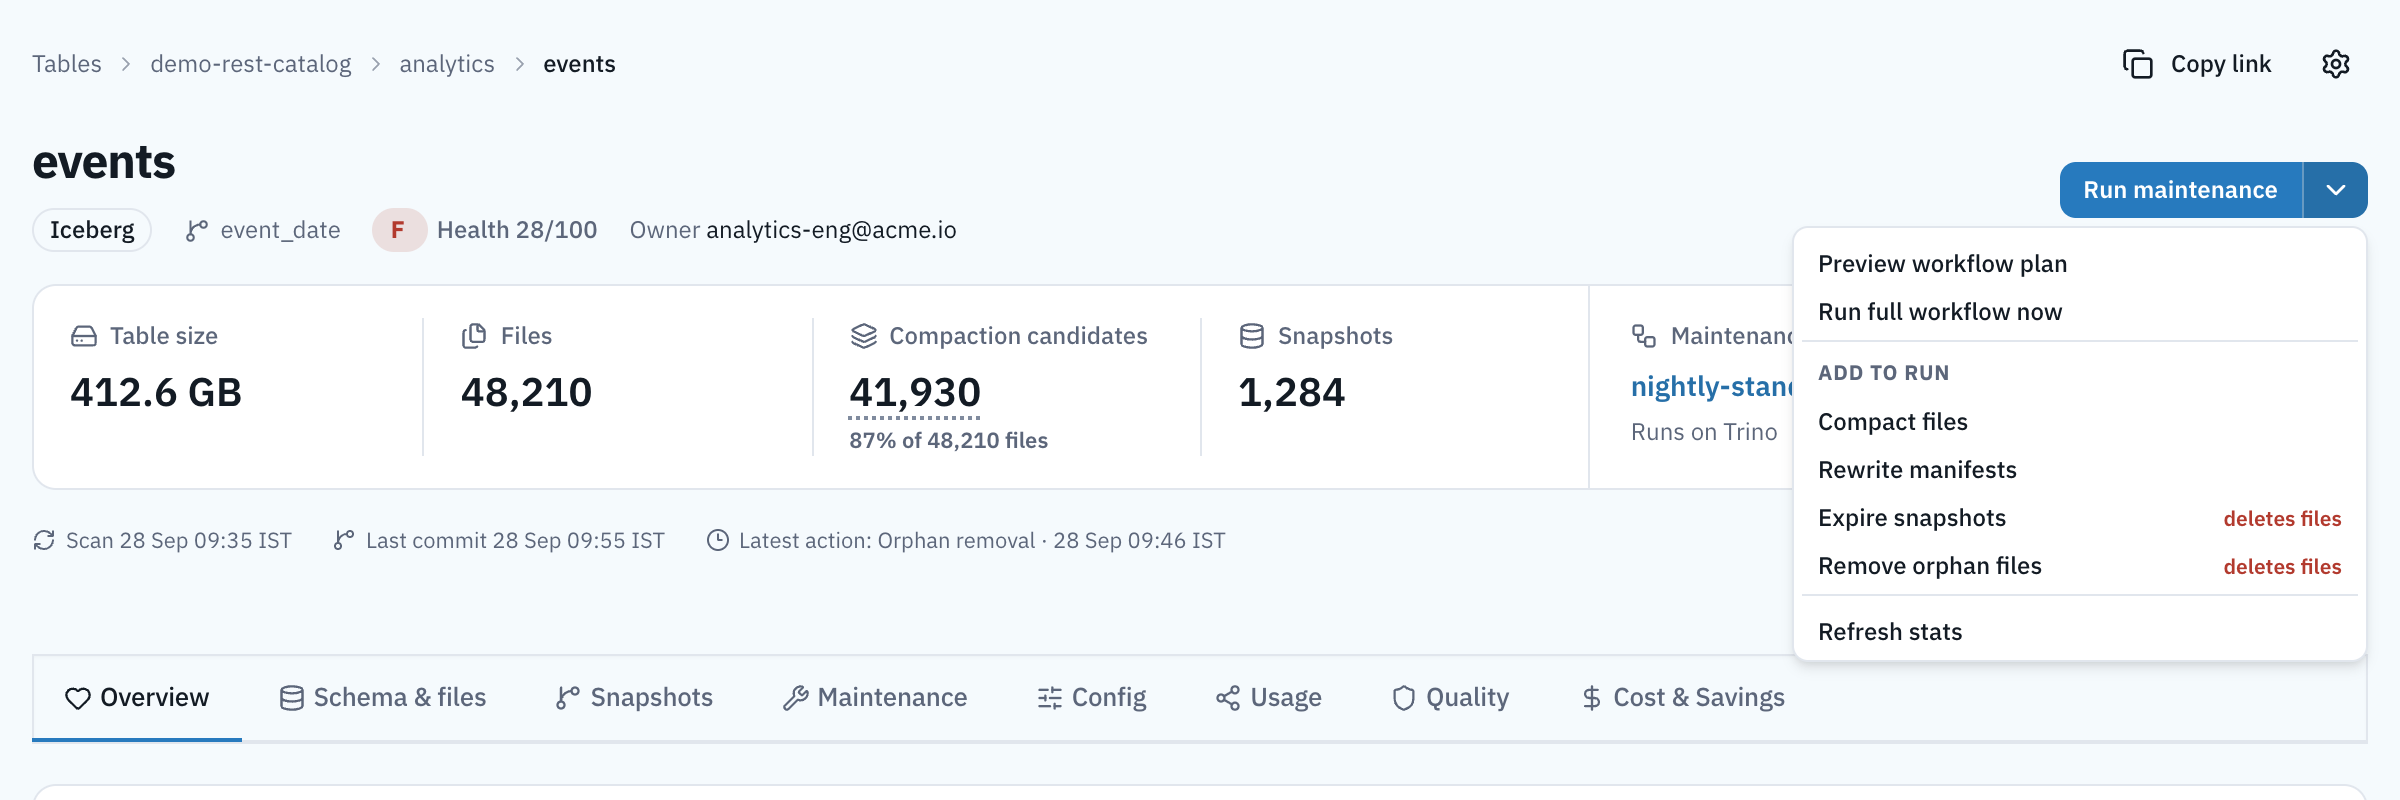Click the Health 28/100 score text
The height and width of the screenshot is (800, 2400).
tap(517, 230)
